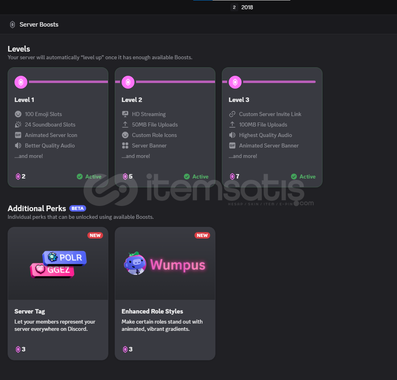Click the Wumpus avatar icon

(x=135, y=264)
